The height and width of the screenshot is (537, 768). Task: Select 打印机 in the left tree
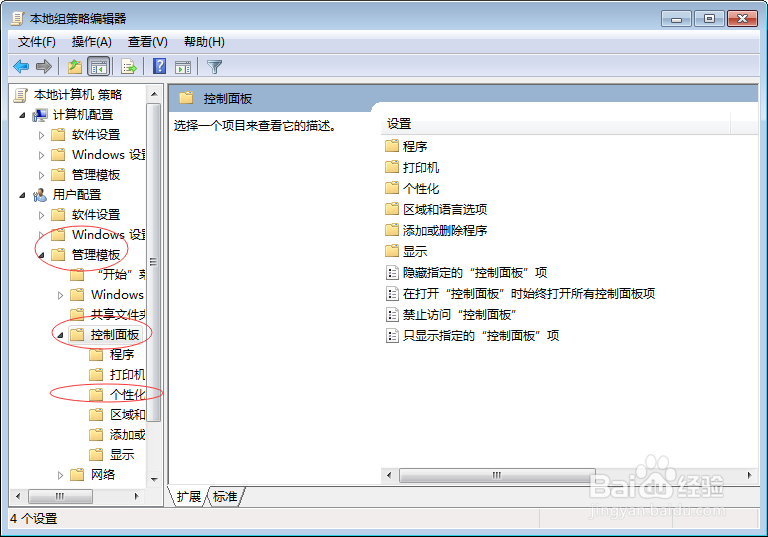127,375
